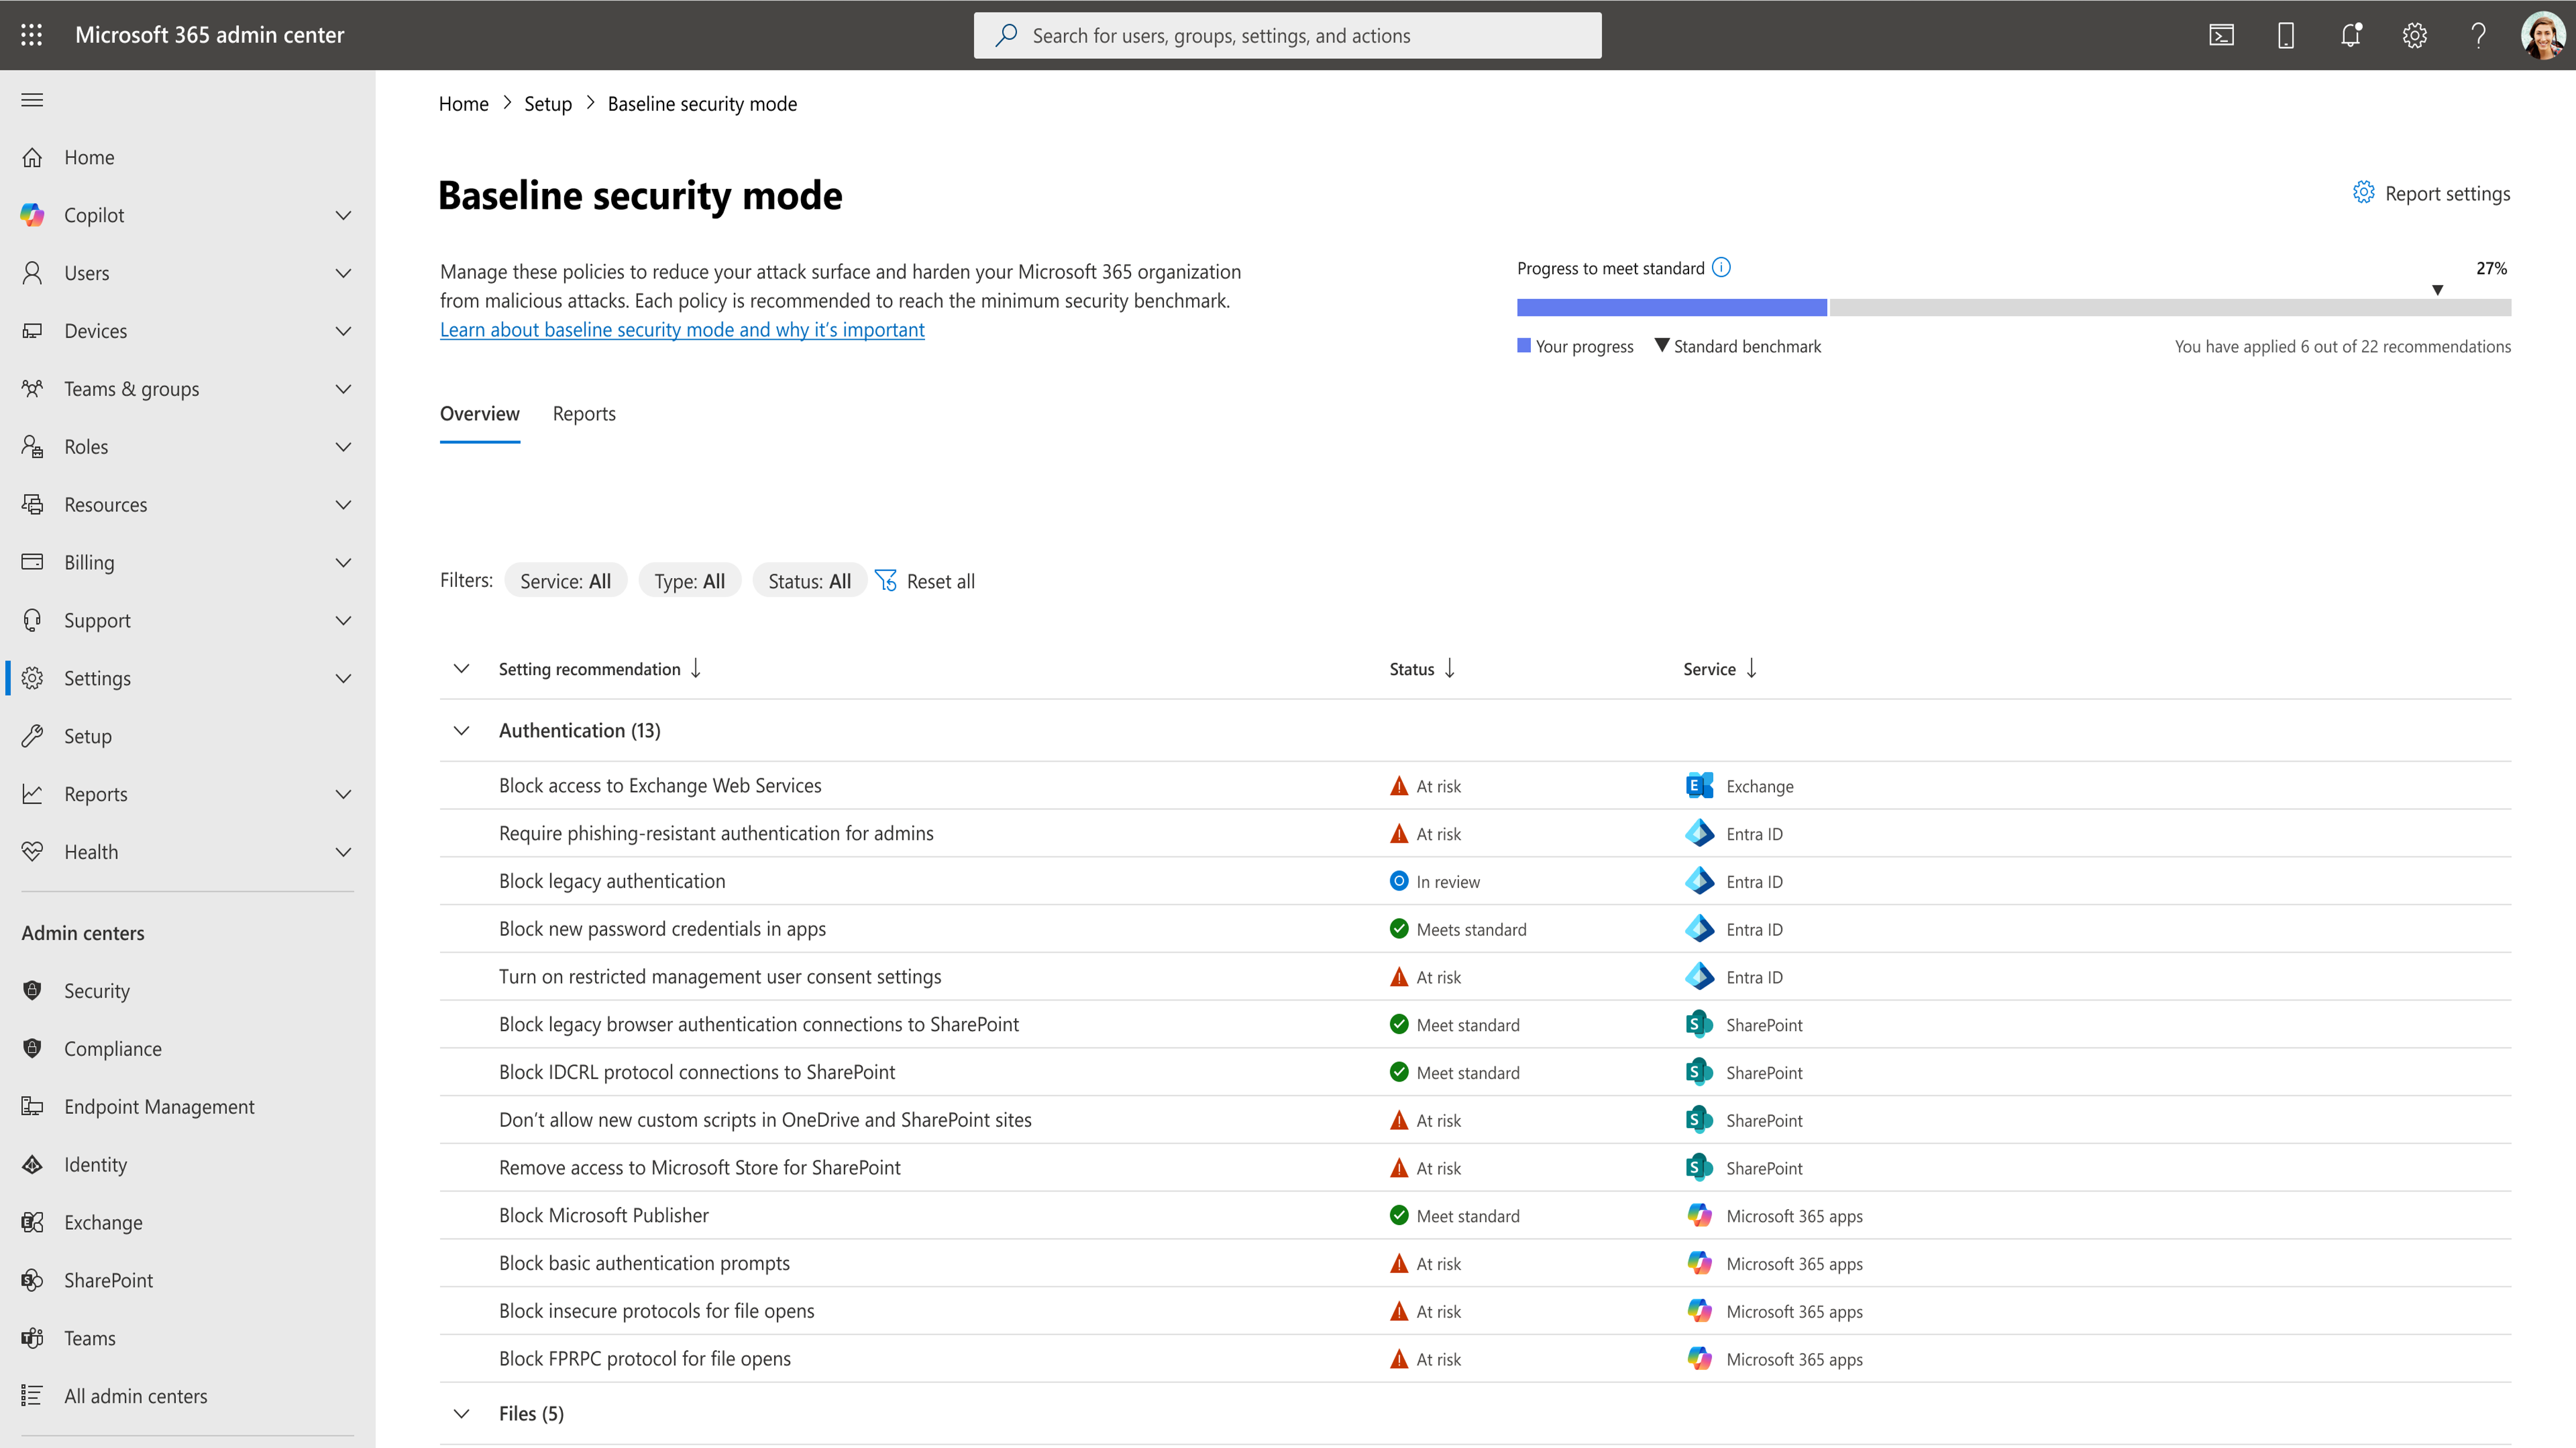Open the Security admin center shield icon
Screen dimensions: 2576x1448
[x=32, y=990]
